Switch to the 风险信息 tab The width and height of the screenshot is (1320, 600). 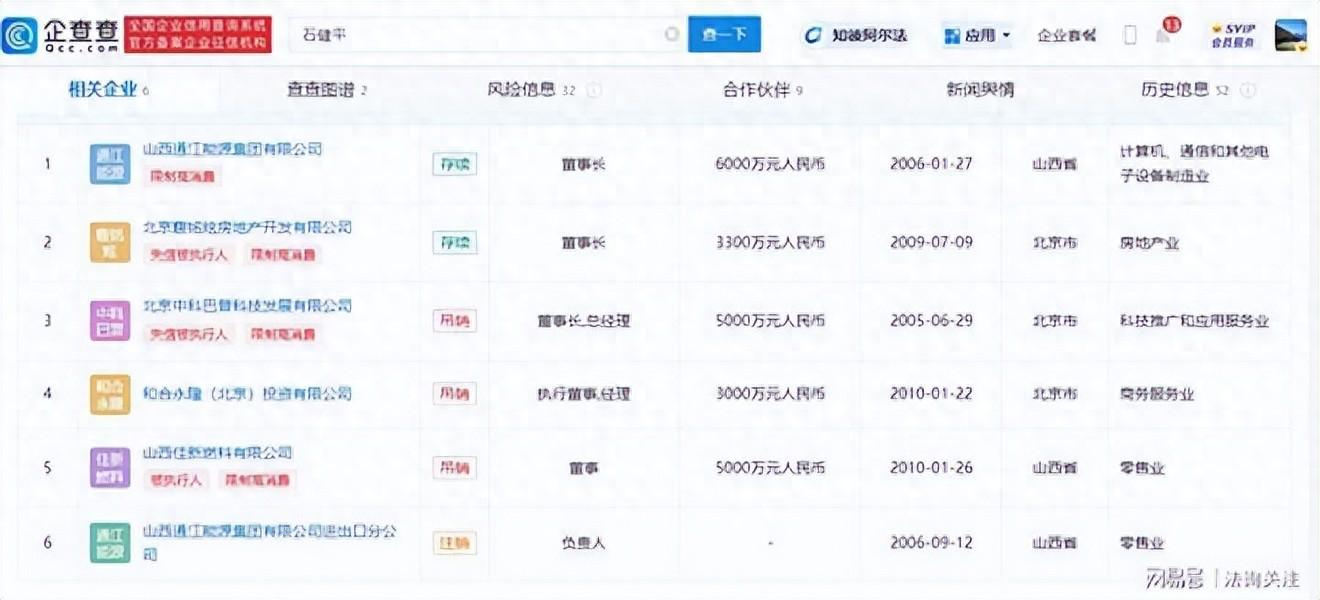(531, 90)
